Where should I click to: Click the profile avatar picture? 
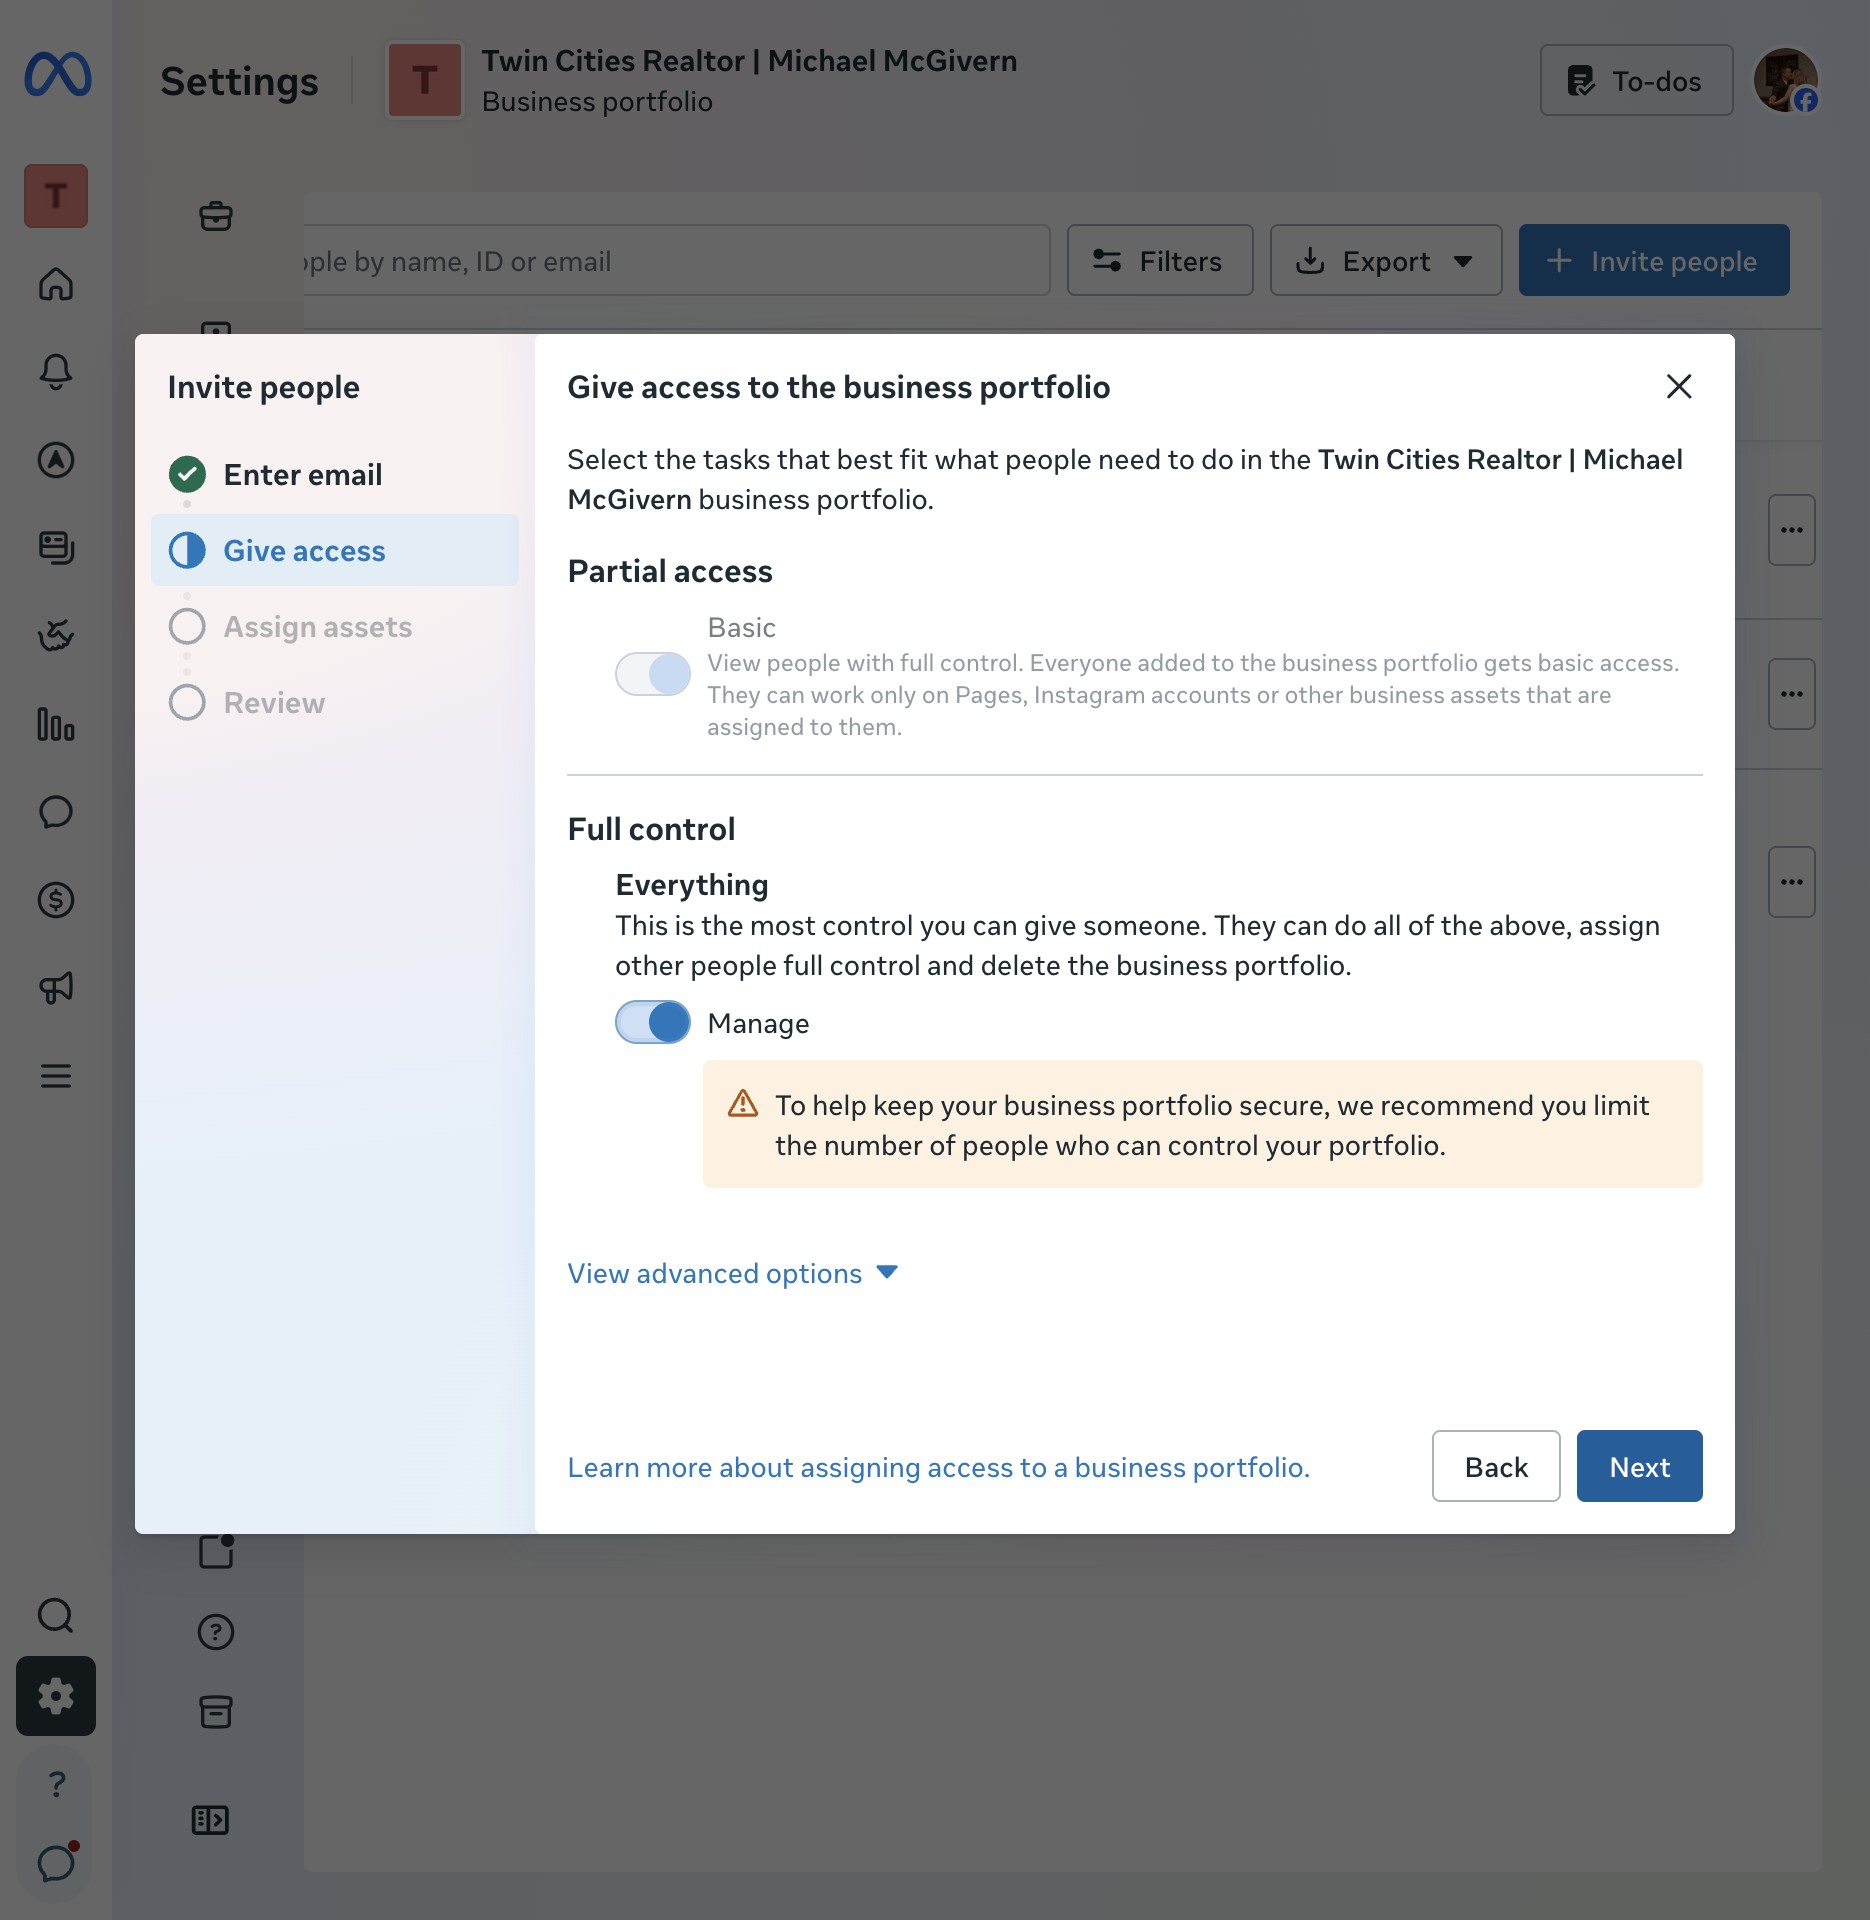1786,80
